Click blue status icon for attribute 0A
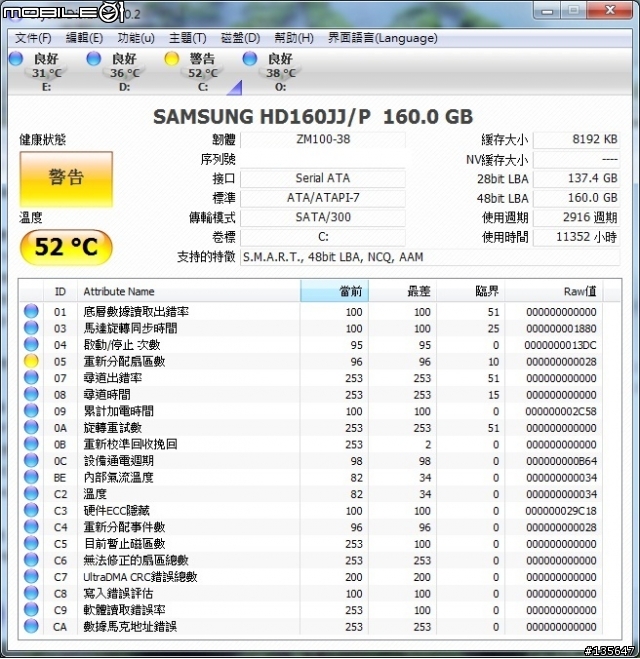The width and height of the screenshot is (640, 659). pyautogui.click(x=31, y=427)
